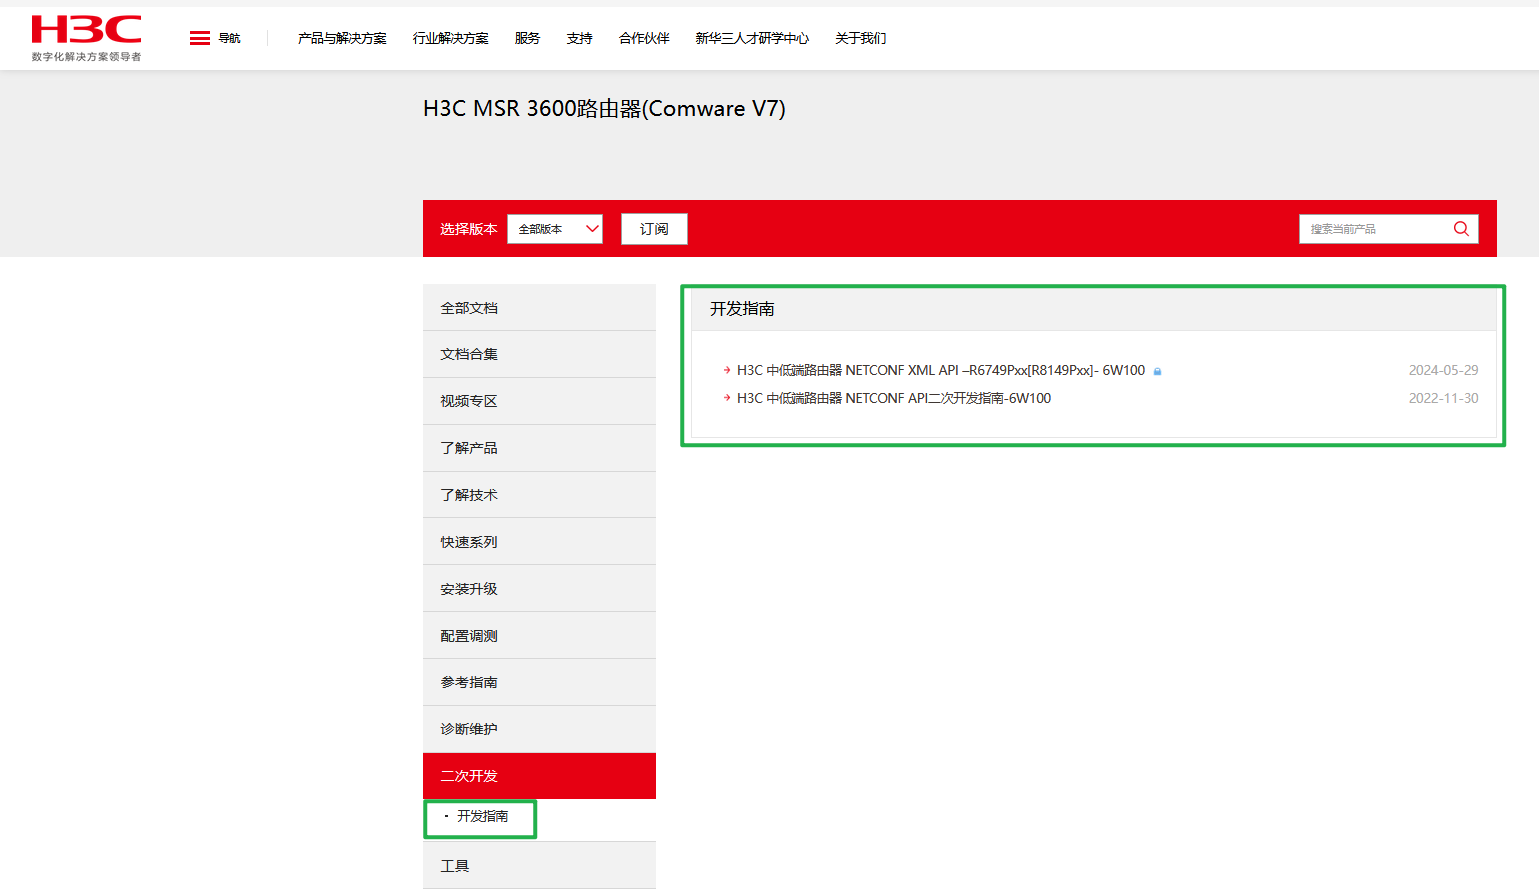Select 了解技术 in the sidebar
This screenshot has height=895, width=1539.
[x=539, y=495]
